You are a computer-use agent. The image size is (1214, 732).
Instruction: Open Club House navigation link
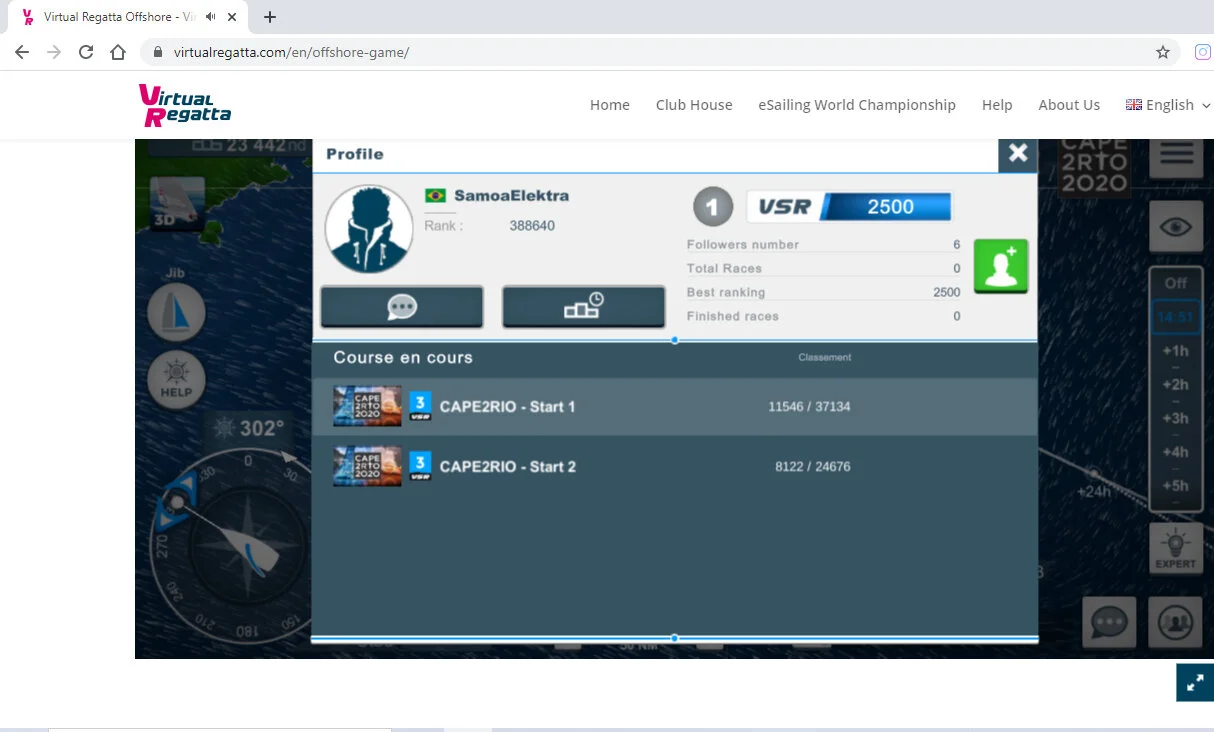pos(694,105)
